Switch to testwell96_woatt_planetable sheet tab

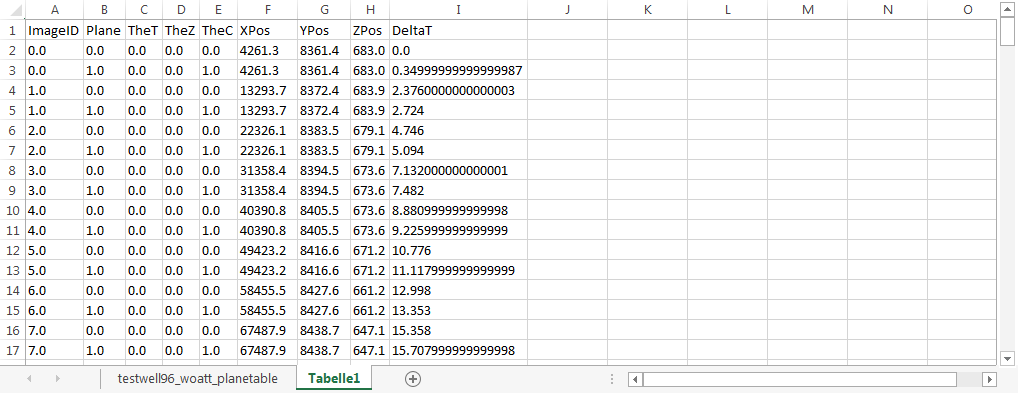198,379
